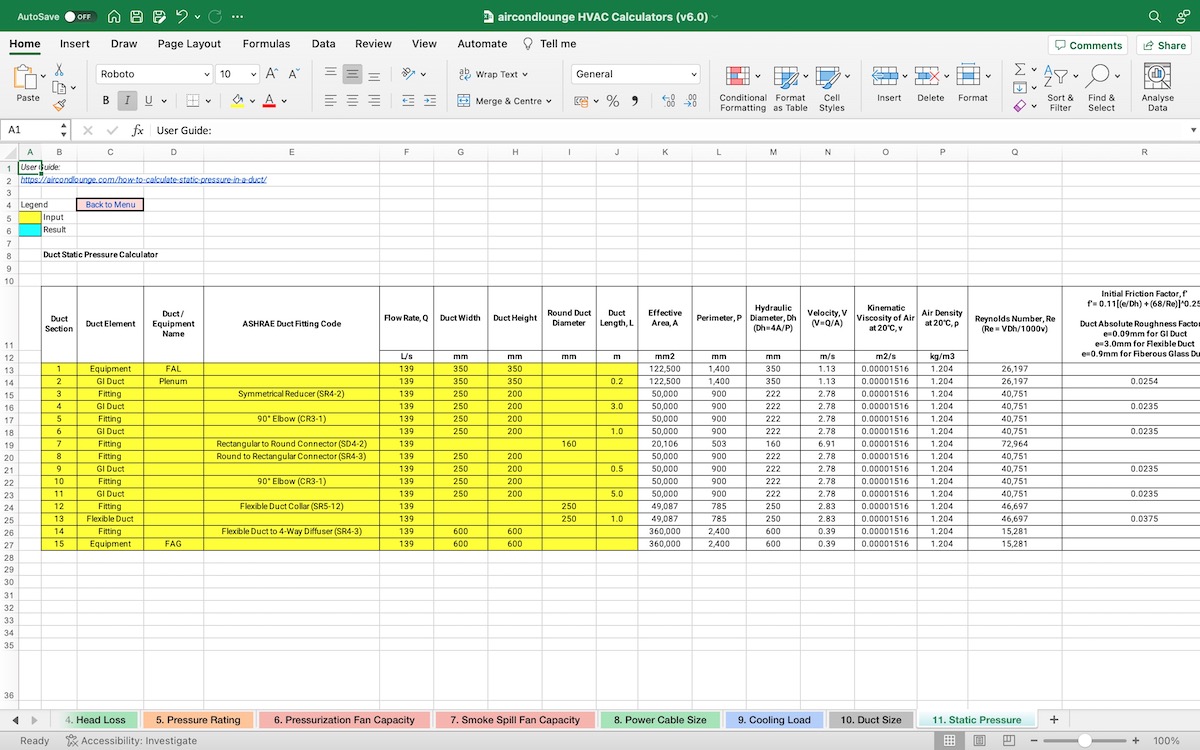
Task: Toggle the AutoSave switch
Action: [79, 17]
